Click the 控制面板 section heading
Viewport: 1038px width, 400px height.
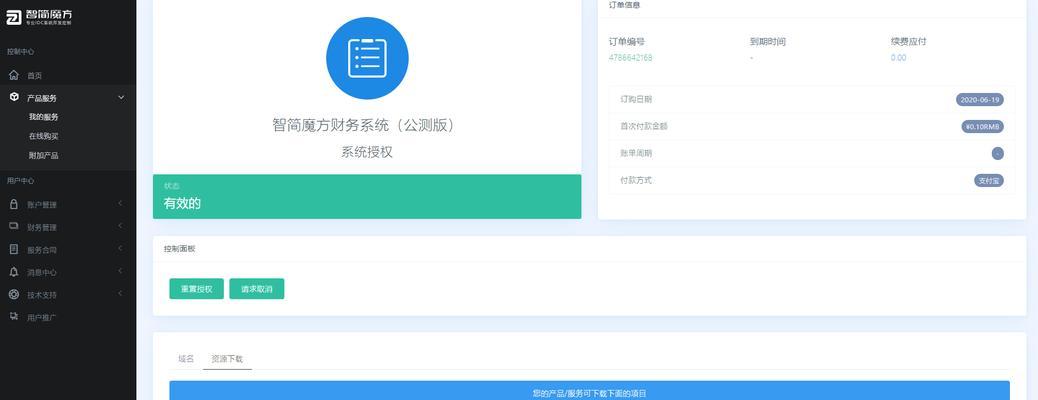pyautogui.click(x=179, y=249)
